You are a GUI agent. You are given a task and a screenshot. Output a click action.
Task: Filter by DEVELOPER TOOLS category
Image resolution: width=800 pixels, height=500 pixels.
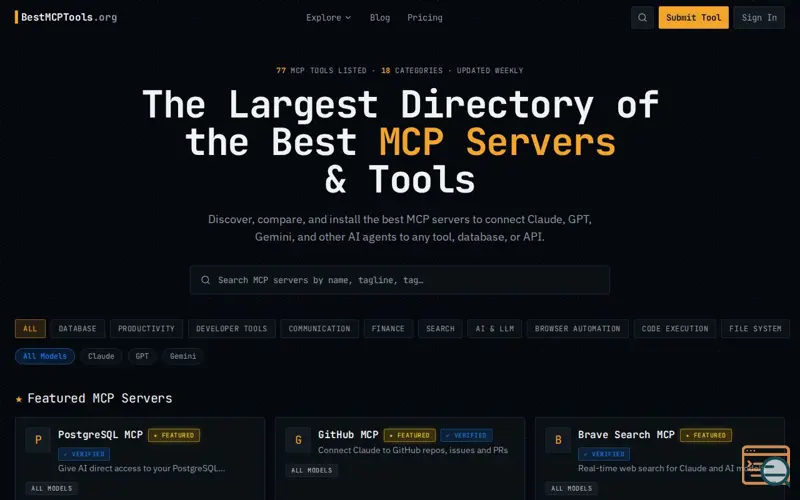232,329
